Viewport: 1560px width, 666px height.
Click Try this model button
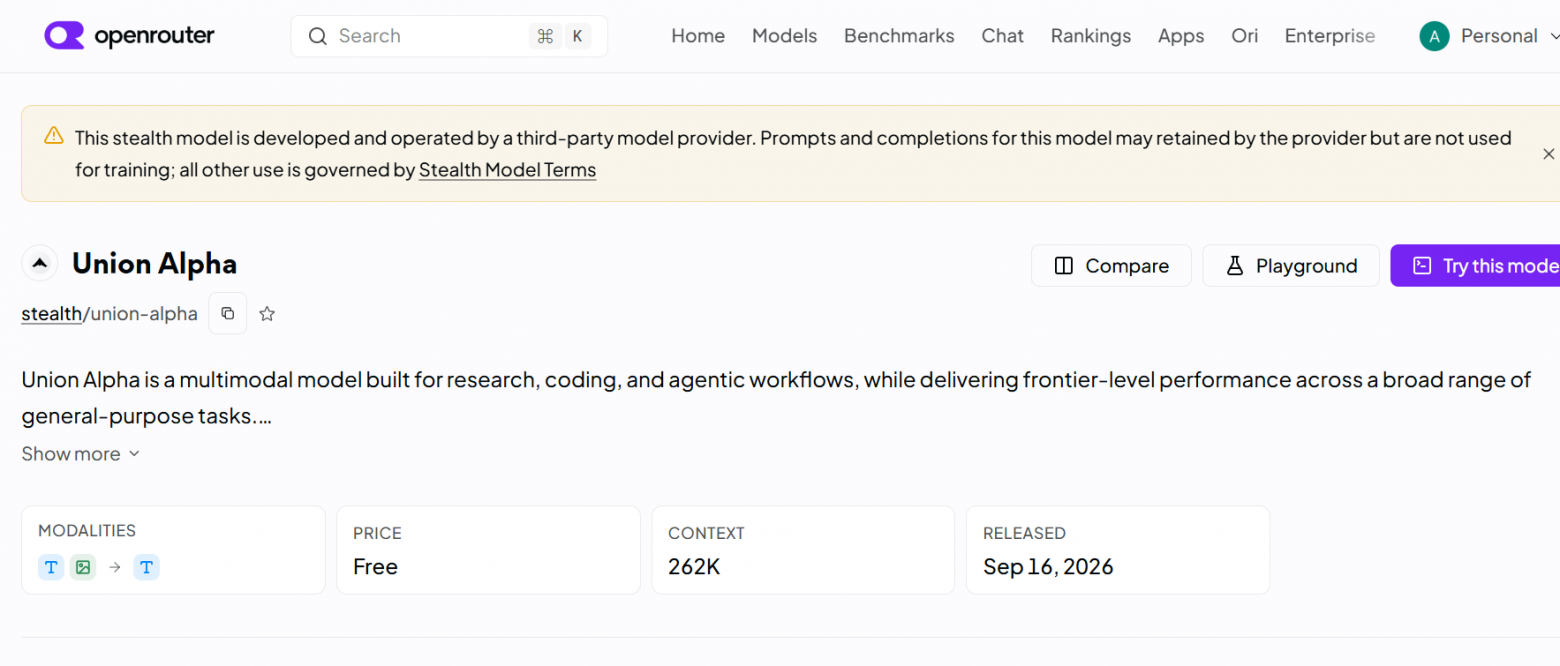tap(1476, 266)
